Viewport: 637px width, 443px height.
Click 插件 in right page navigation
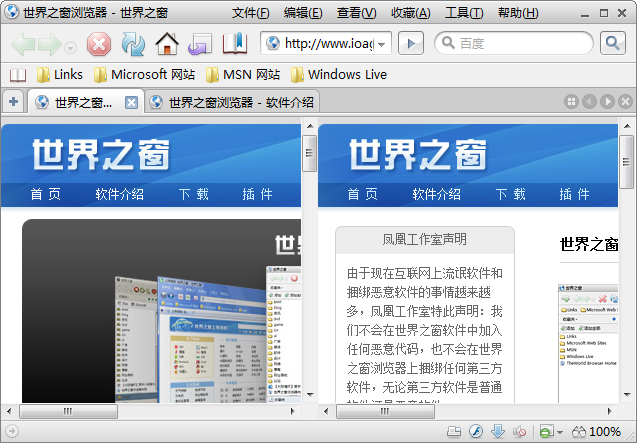click(574, 194)
